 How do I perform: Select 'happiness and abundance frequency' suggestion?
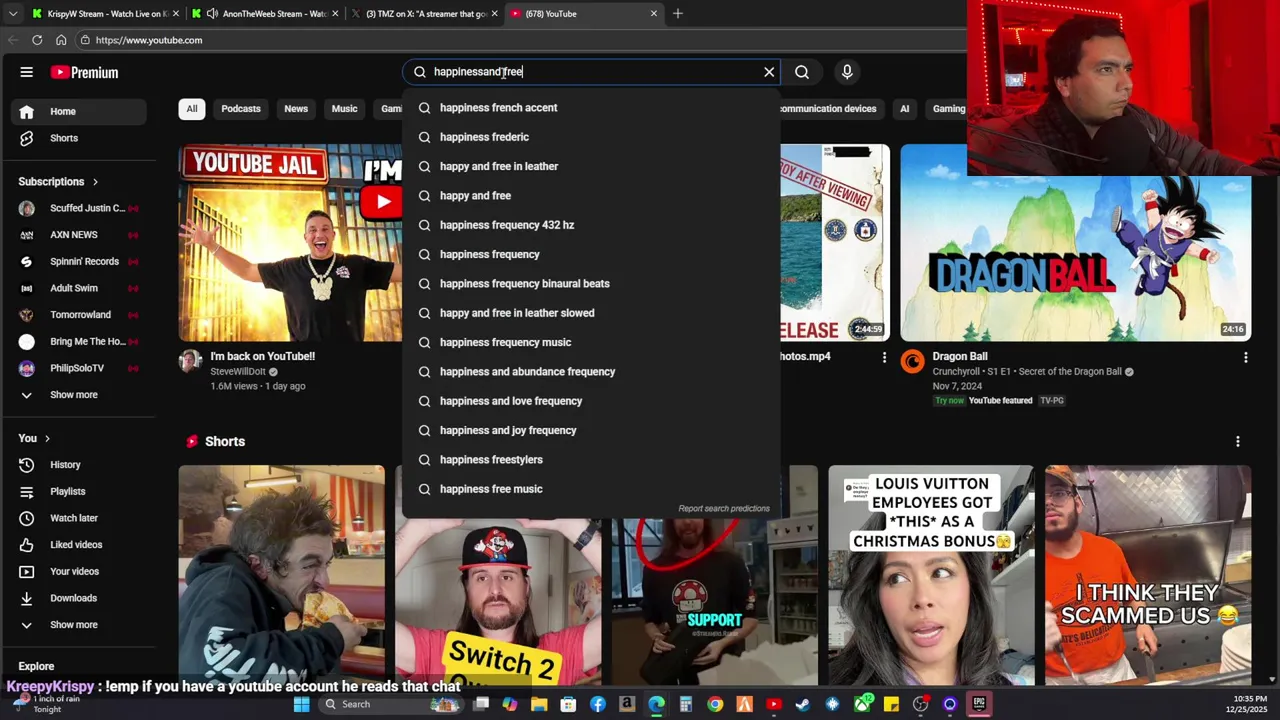(x=591, y=372)
